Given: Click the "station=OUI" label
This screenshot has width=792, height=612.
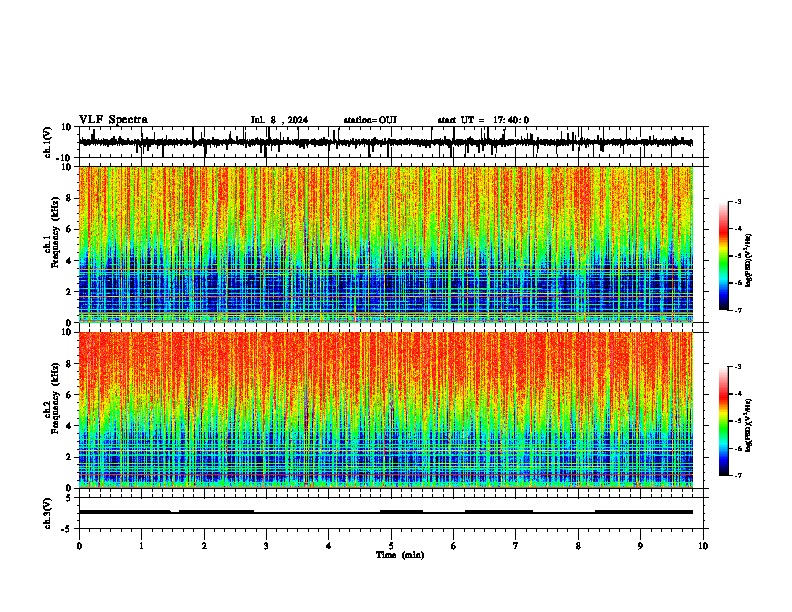Looking at the screenshot, I should pos(370,120).
